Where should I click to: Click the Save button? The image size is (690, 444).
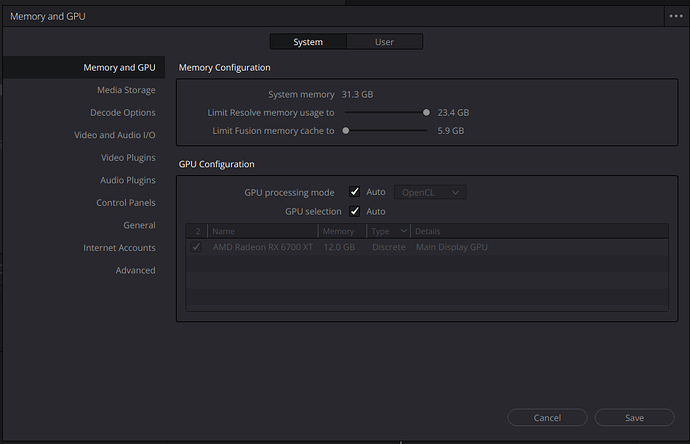(634, 418)
